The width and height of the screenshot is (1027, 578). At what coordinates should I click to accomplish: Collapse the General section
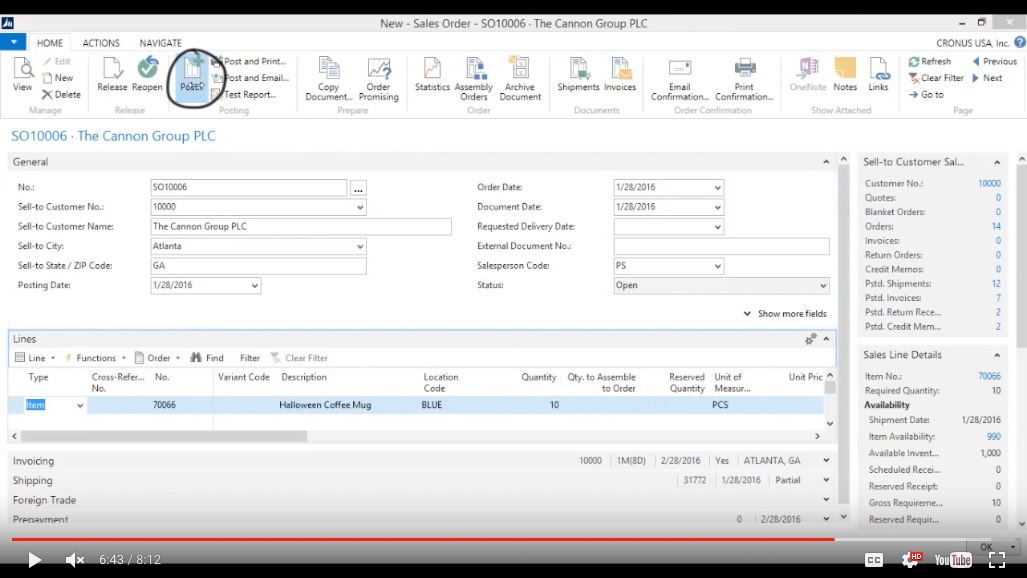(x=826, y=162)
